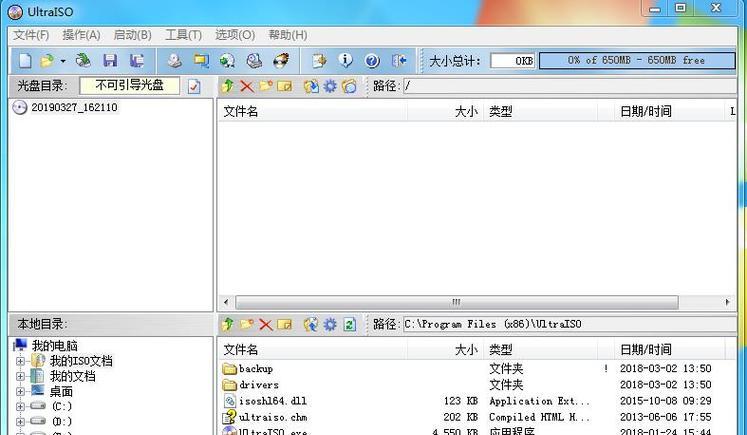Click the Compress ISO toolbar icon
Image resolution: width=747 pixels, height=435 pixels.
tap(201, 61)
